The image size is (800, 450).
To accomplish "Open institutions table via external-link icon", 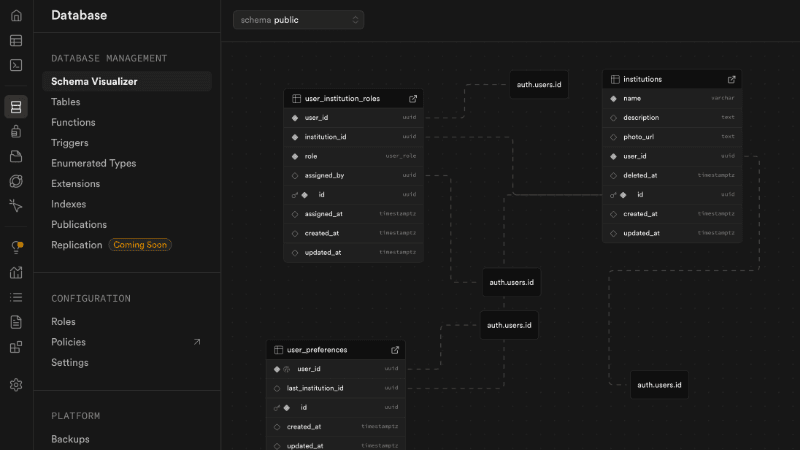I will coord(731,79).
